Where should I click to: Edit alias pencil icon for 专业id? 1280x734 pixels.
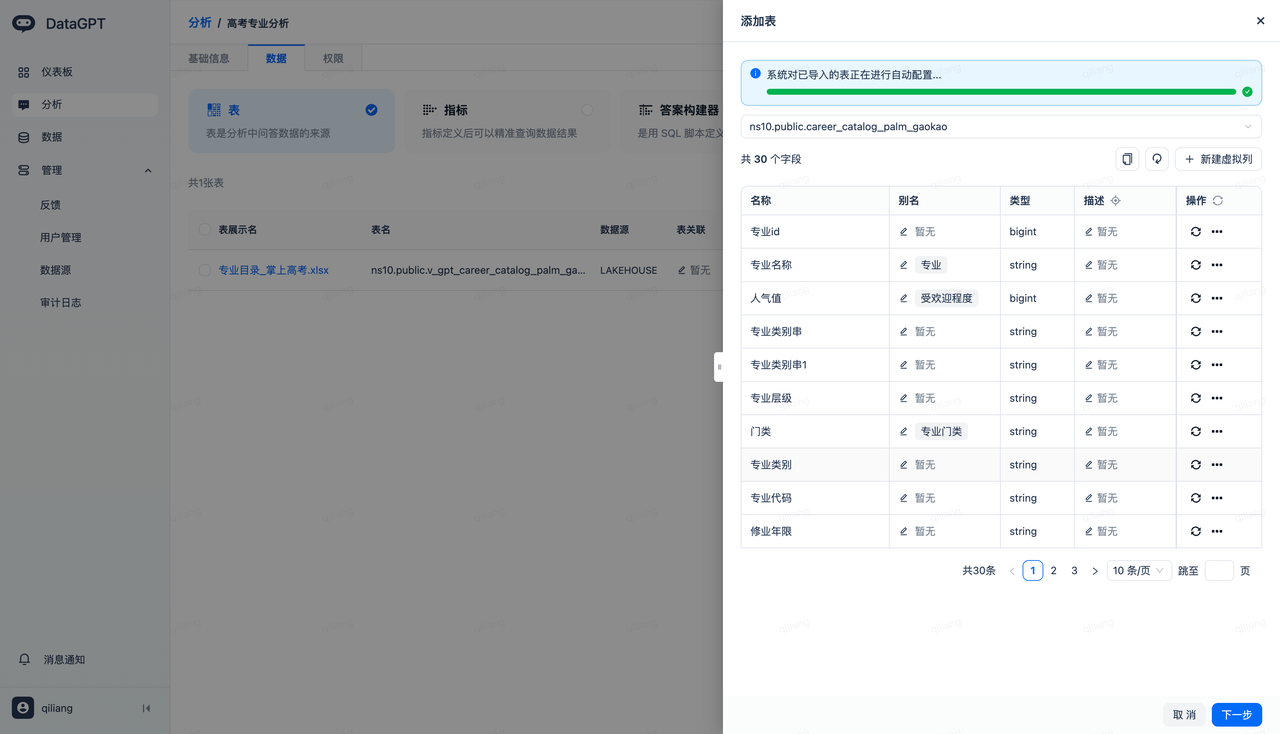[904, 232]
